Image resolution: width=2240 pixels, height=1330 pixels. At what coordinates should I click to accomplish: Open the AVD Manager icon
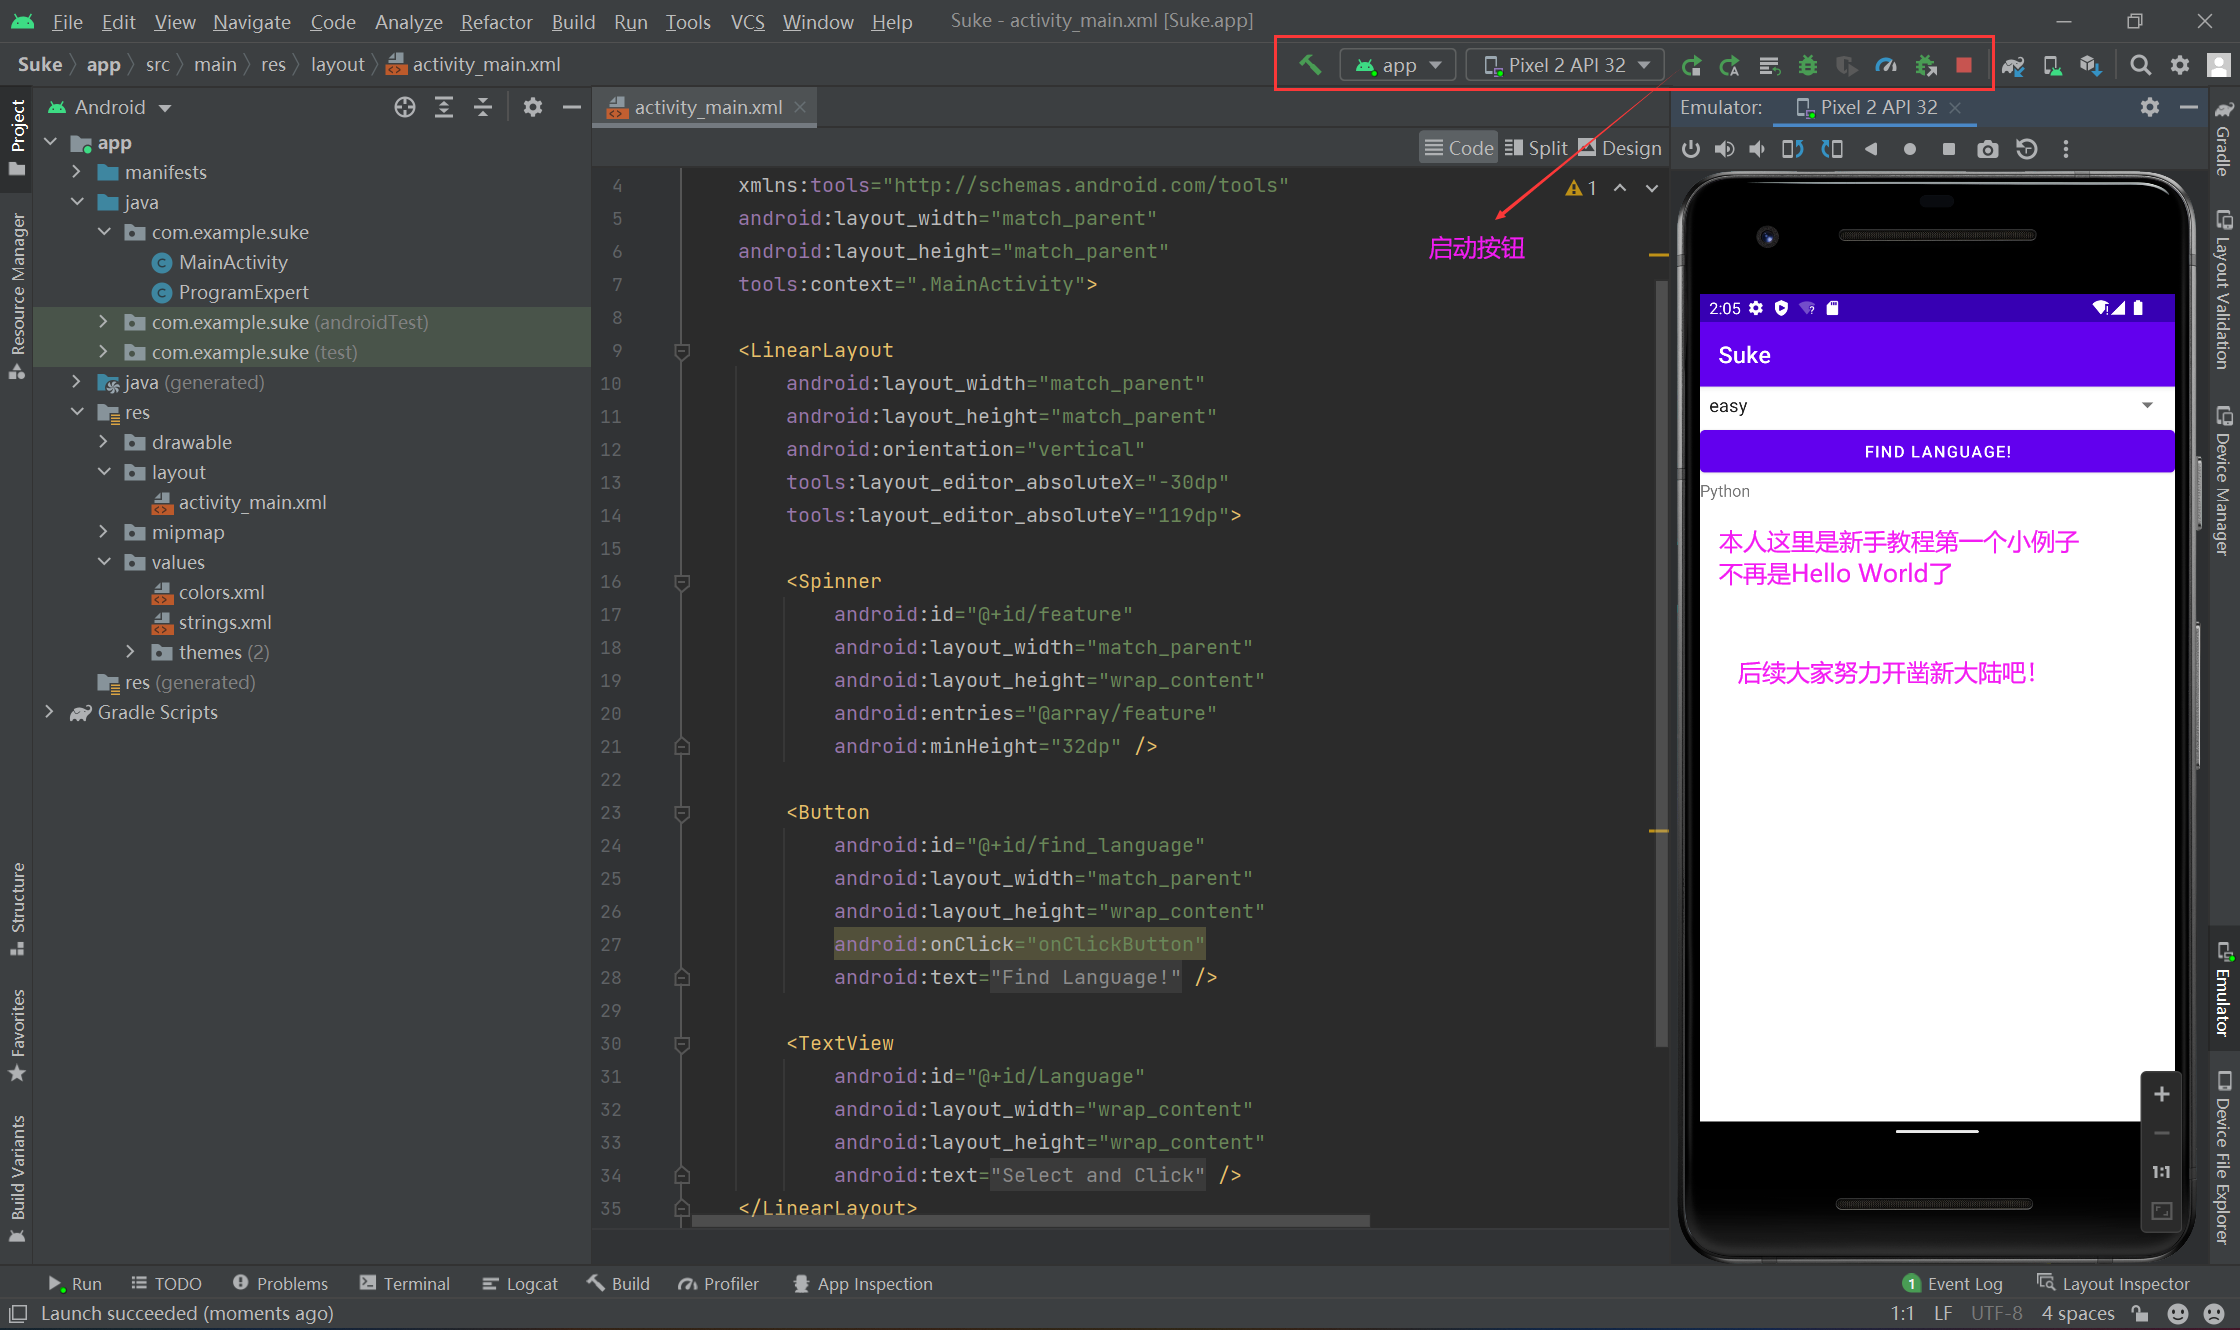[2052, 64]
